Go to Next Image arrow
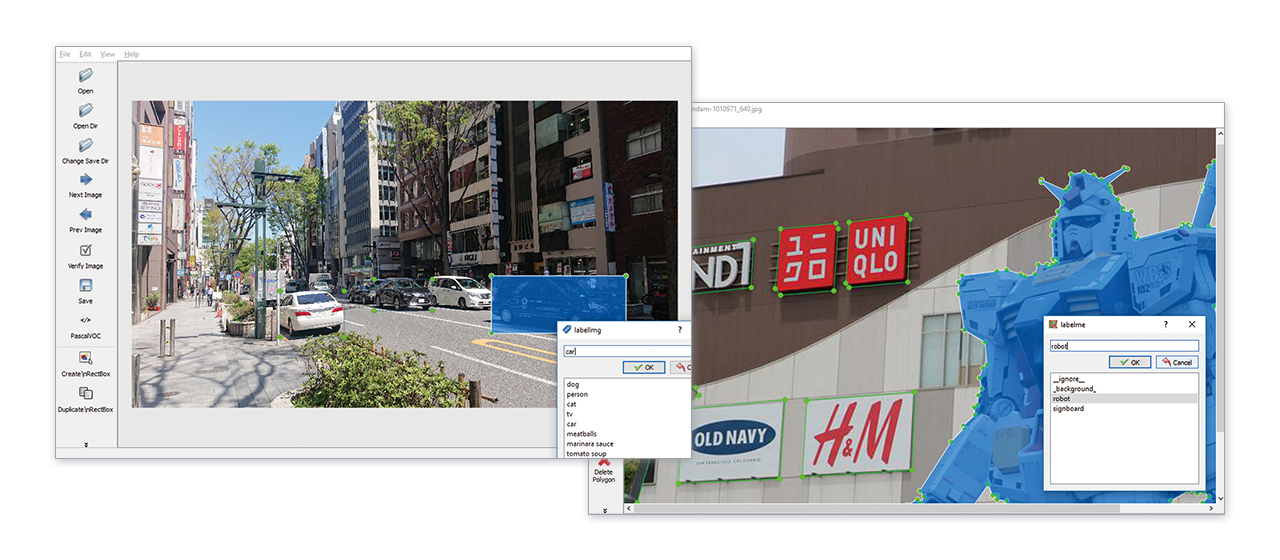This screenshot has height=560, width=1280. coord(86,180)
